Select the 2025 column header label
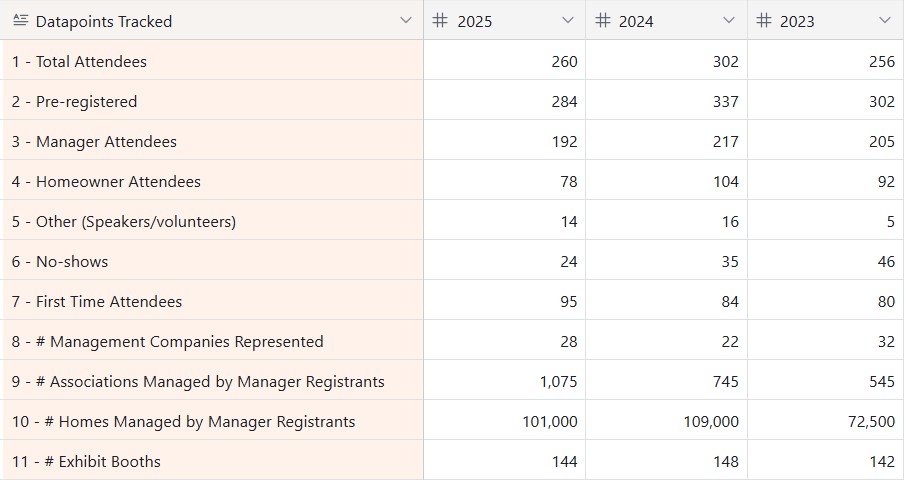 (x=474, y=22)
